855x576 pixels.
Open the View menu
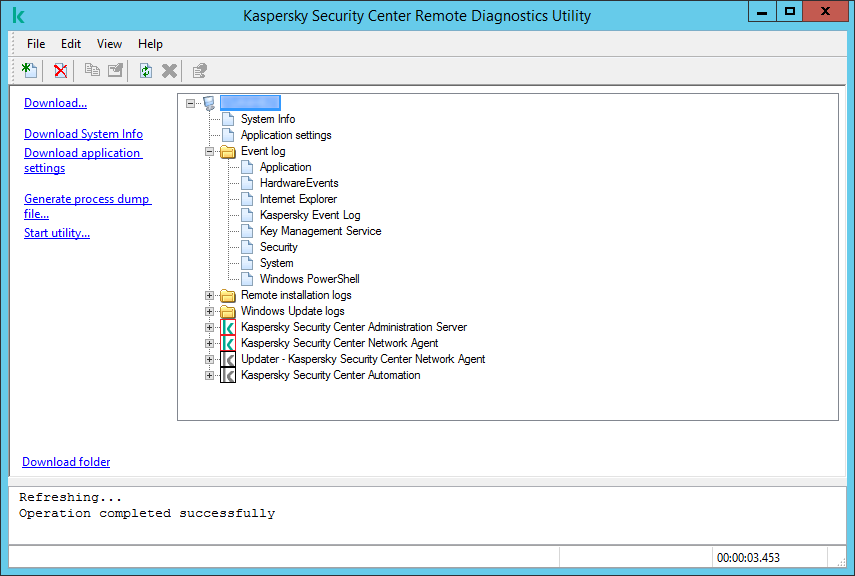click(109, 44)
